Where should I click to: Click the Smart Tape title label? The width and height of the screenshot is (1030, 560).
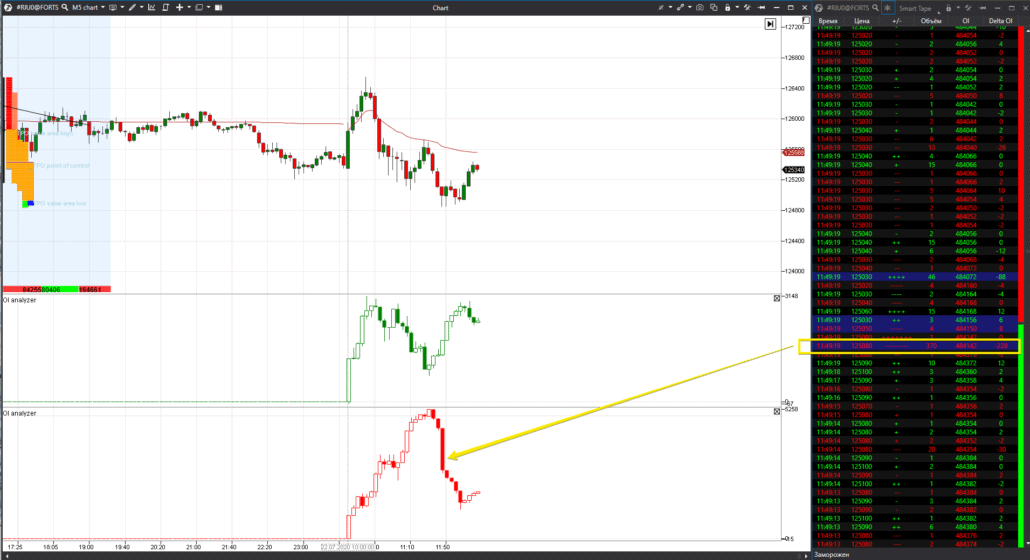coord(915,9)
